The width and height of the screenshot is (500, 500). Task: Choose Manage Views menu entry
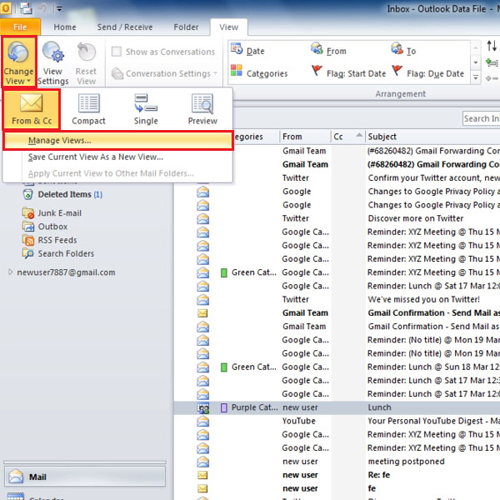[x=118, y=140]
